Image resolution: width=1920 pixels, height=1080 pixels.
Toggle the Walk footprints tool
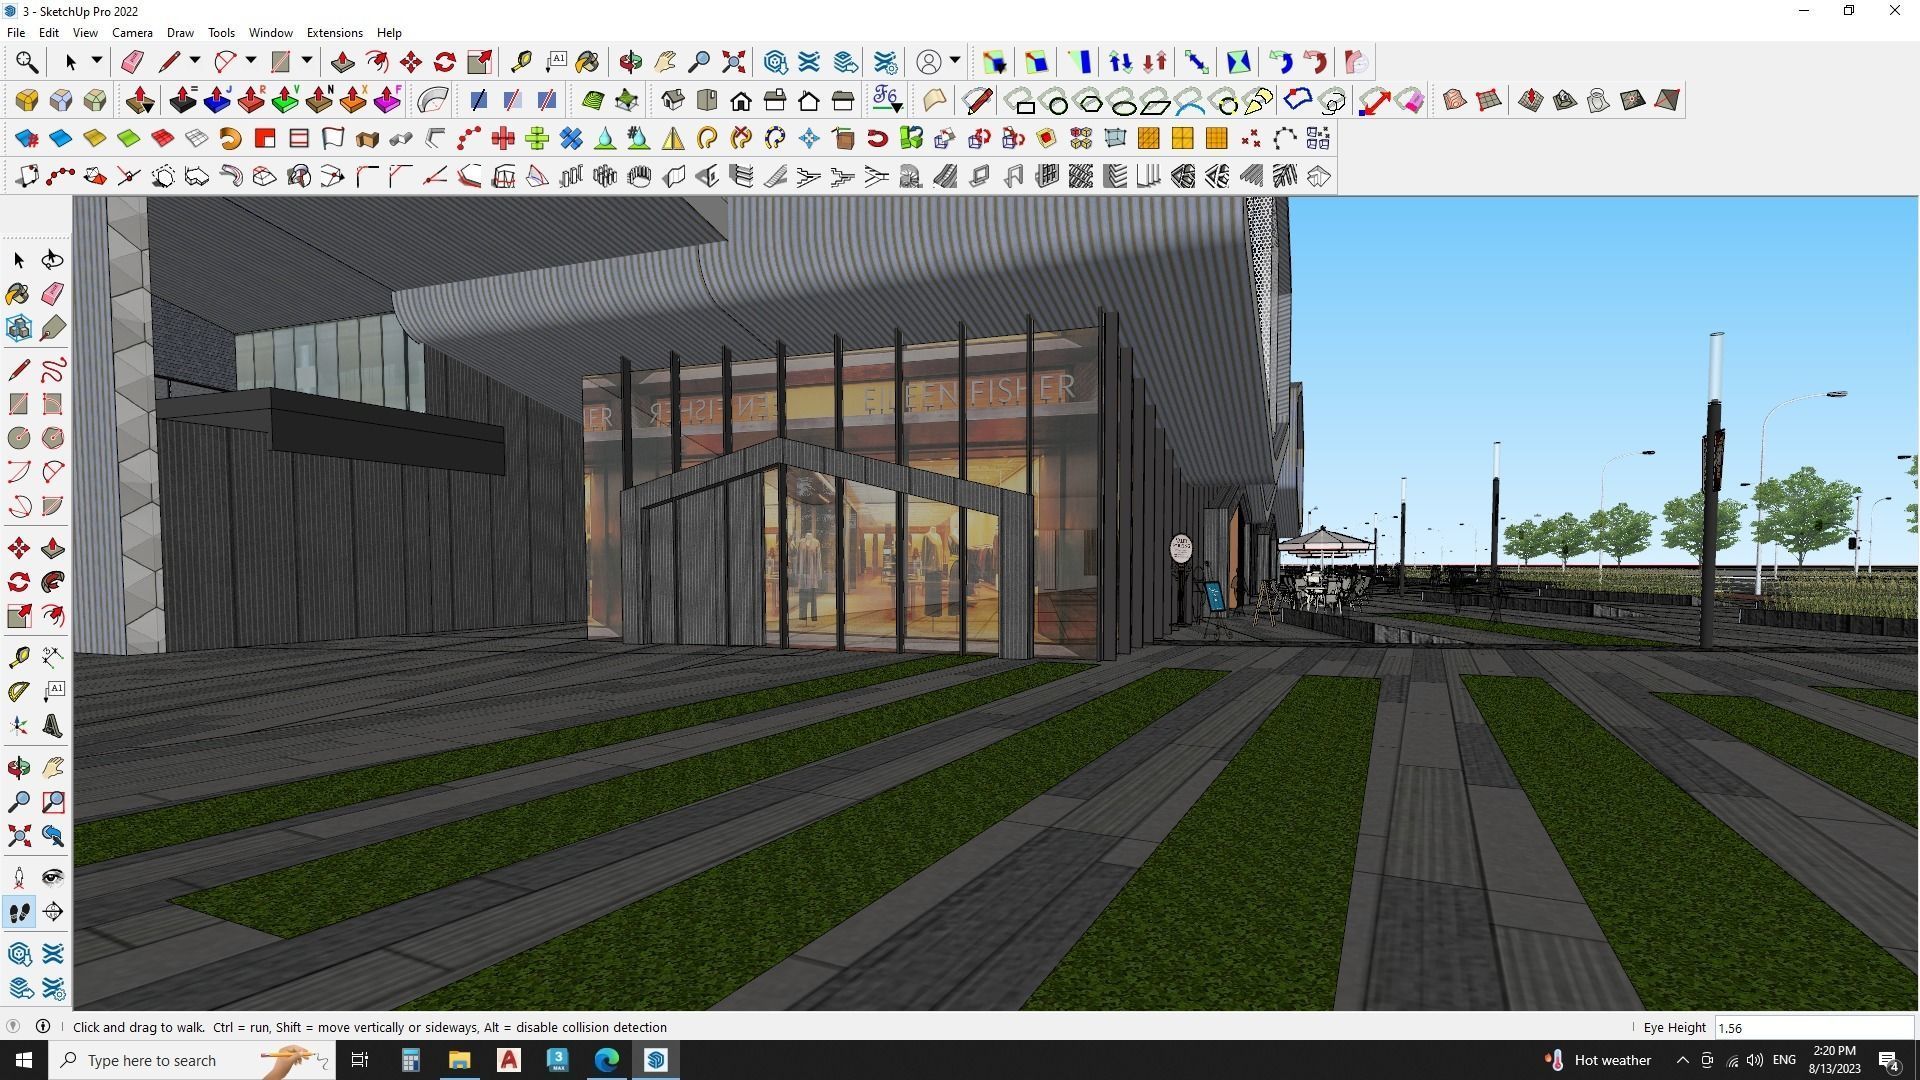coord(19,912)
